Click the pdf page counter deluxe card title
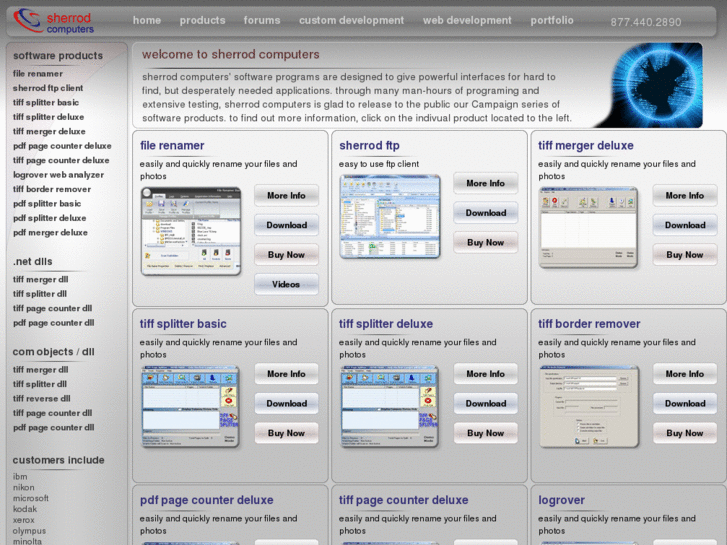 (207, 500)
